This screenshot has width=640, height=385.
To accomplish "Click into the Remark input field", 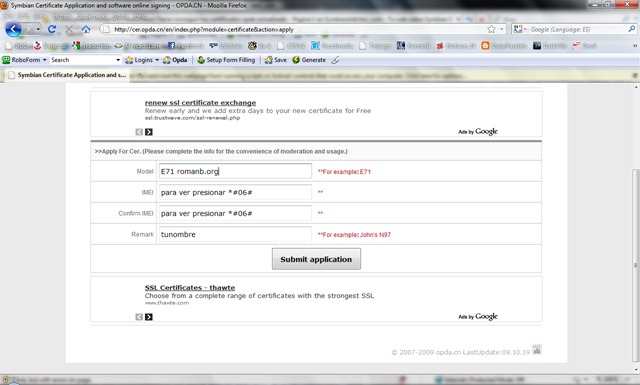I will [235, 234].
